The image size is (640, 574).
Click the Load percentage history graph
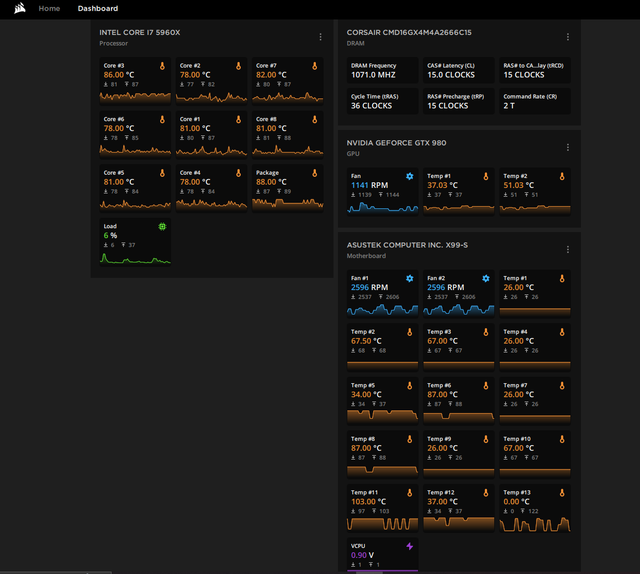[x=135, y=258]
